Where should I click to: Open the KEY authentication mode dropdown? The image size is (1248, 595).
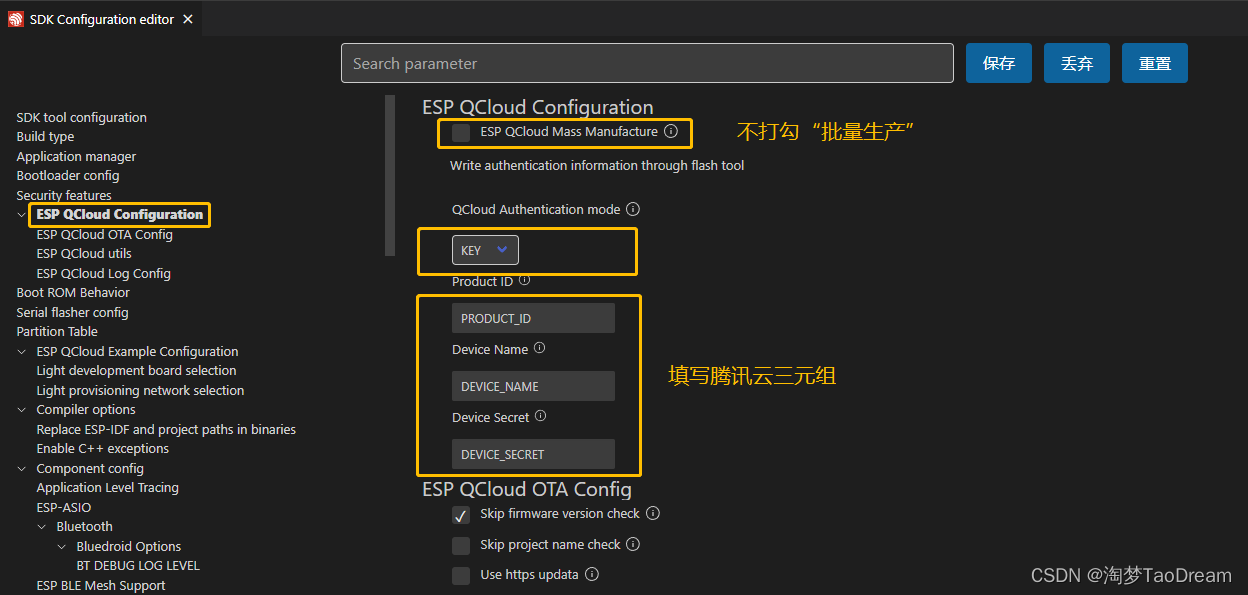[485, 250]
